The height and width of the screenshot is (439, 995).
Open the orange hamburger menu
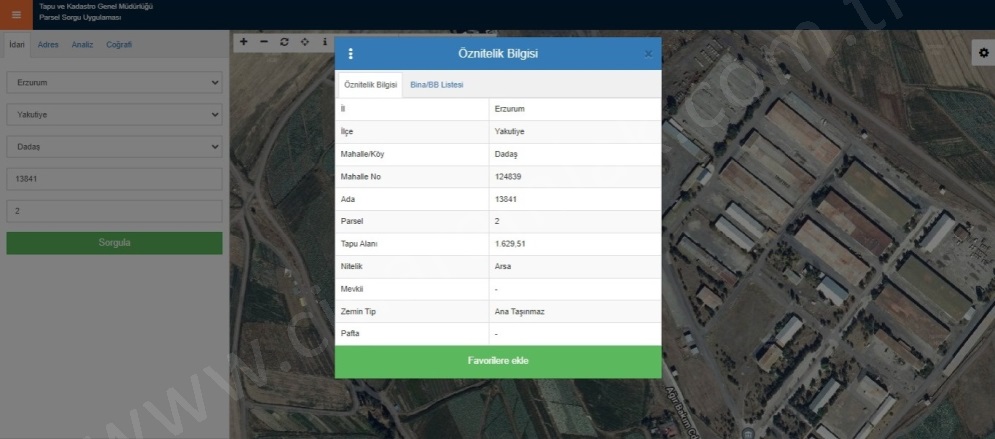tap(16, 14)
